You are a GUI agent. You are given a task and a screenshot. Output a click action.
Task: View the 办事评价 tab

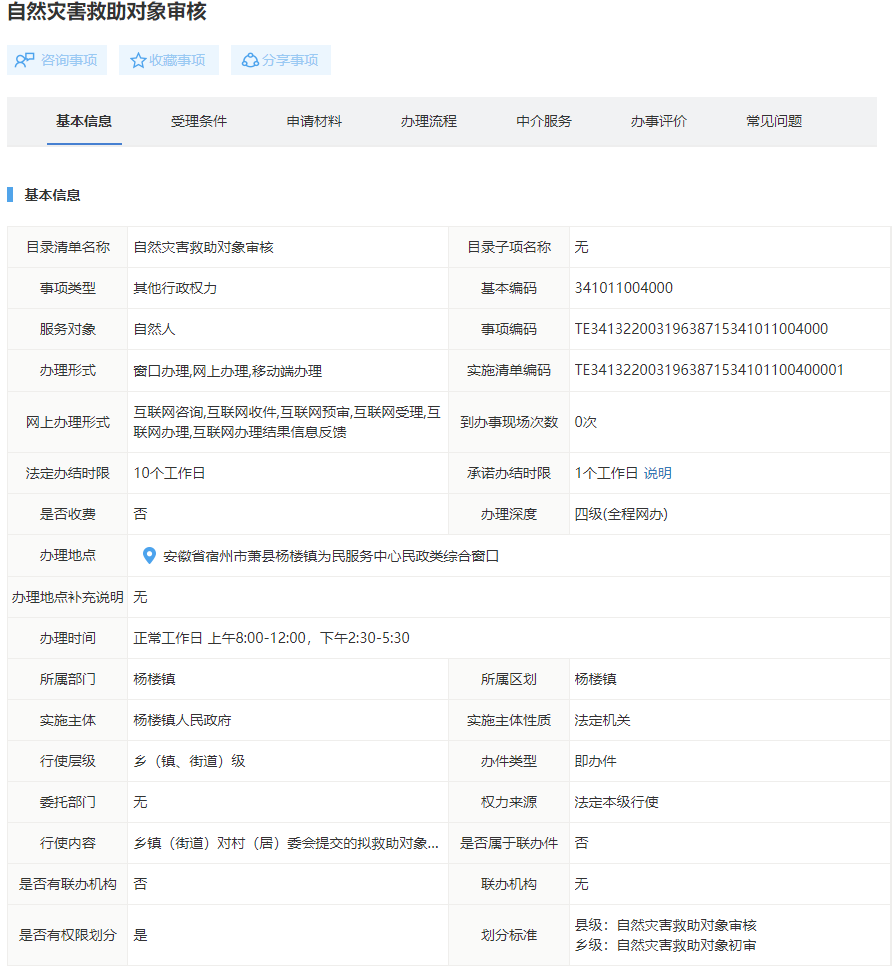point(659,121)
